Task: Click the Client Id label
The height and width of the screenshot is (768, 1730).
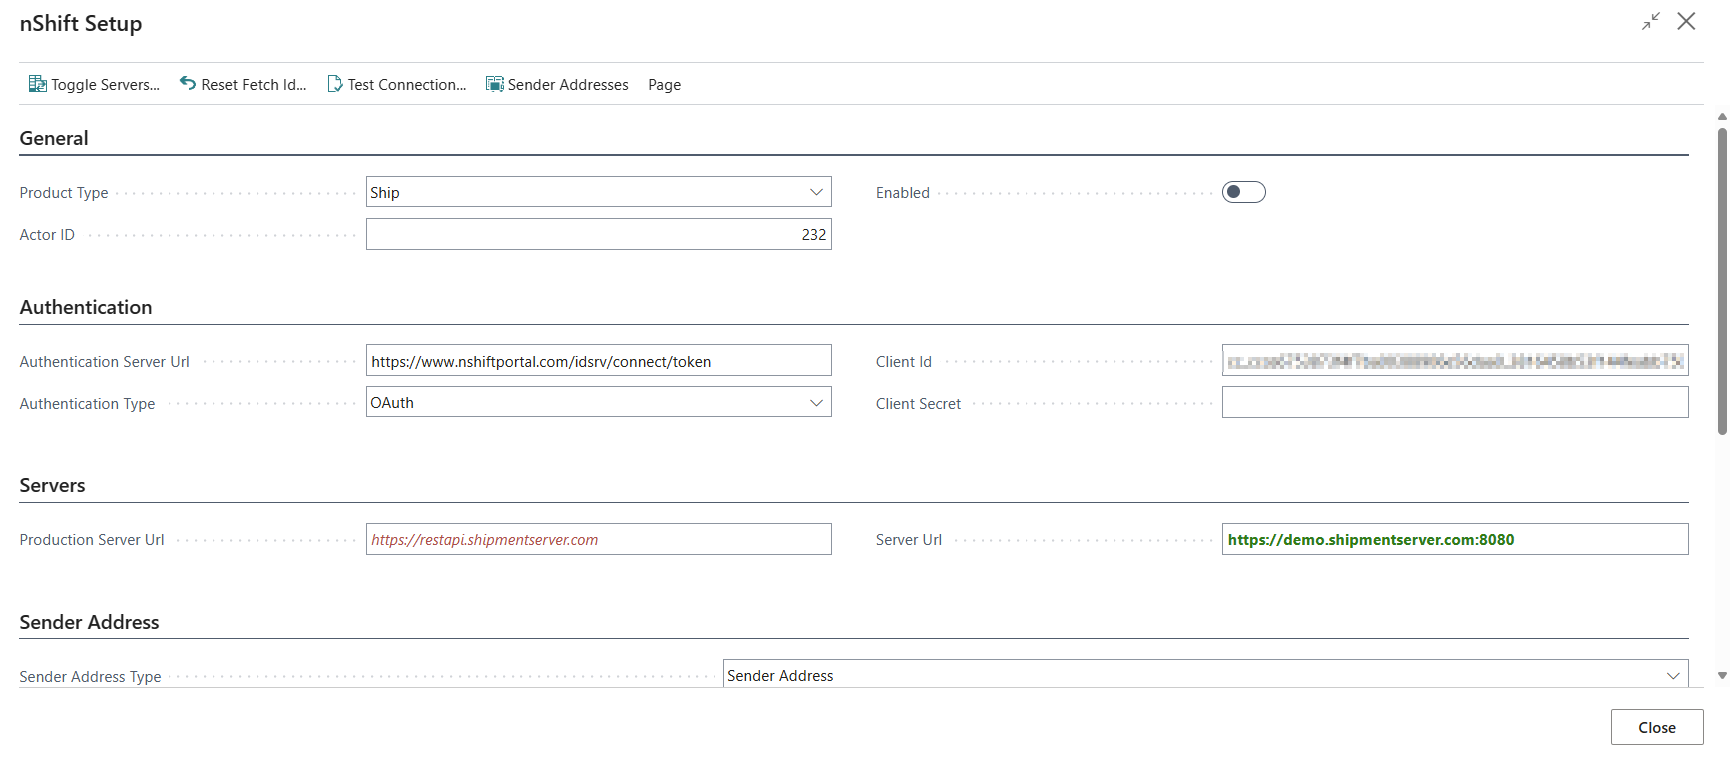Action: [x=904, y=362]
